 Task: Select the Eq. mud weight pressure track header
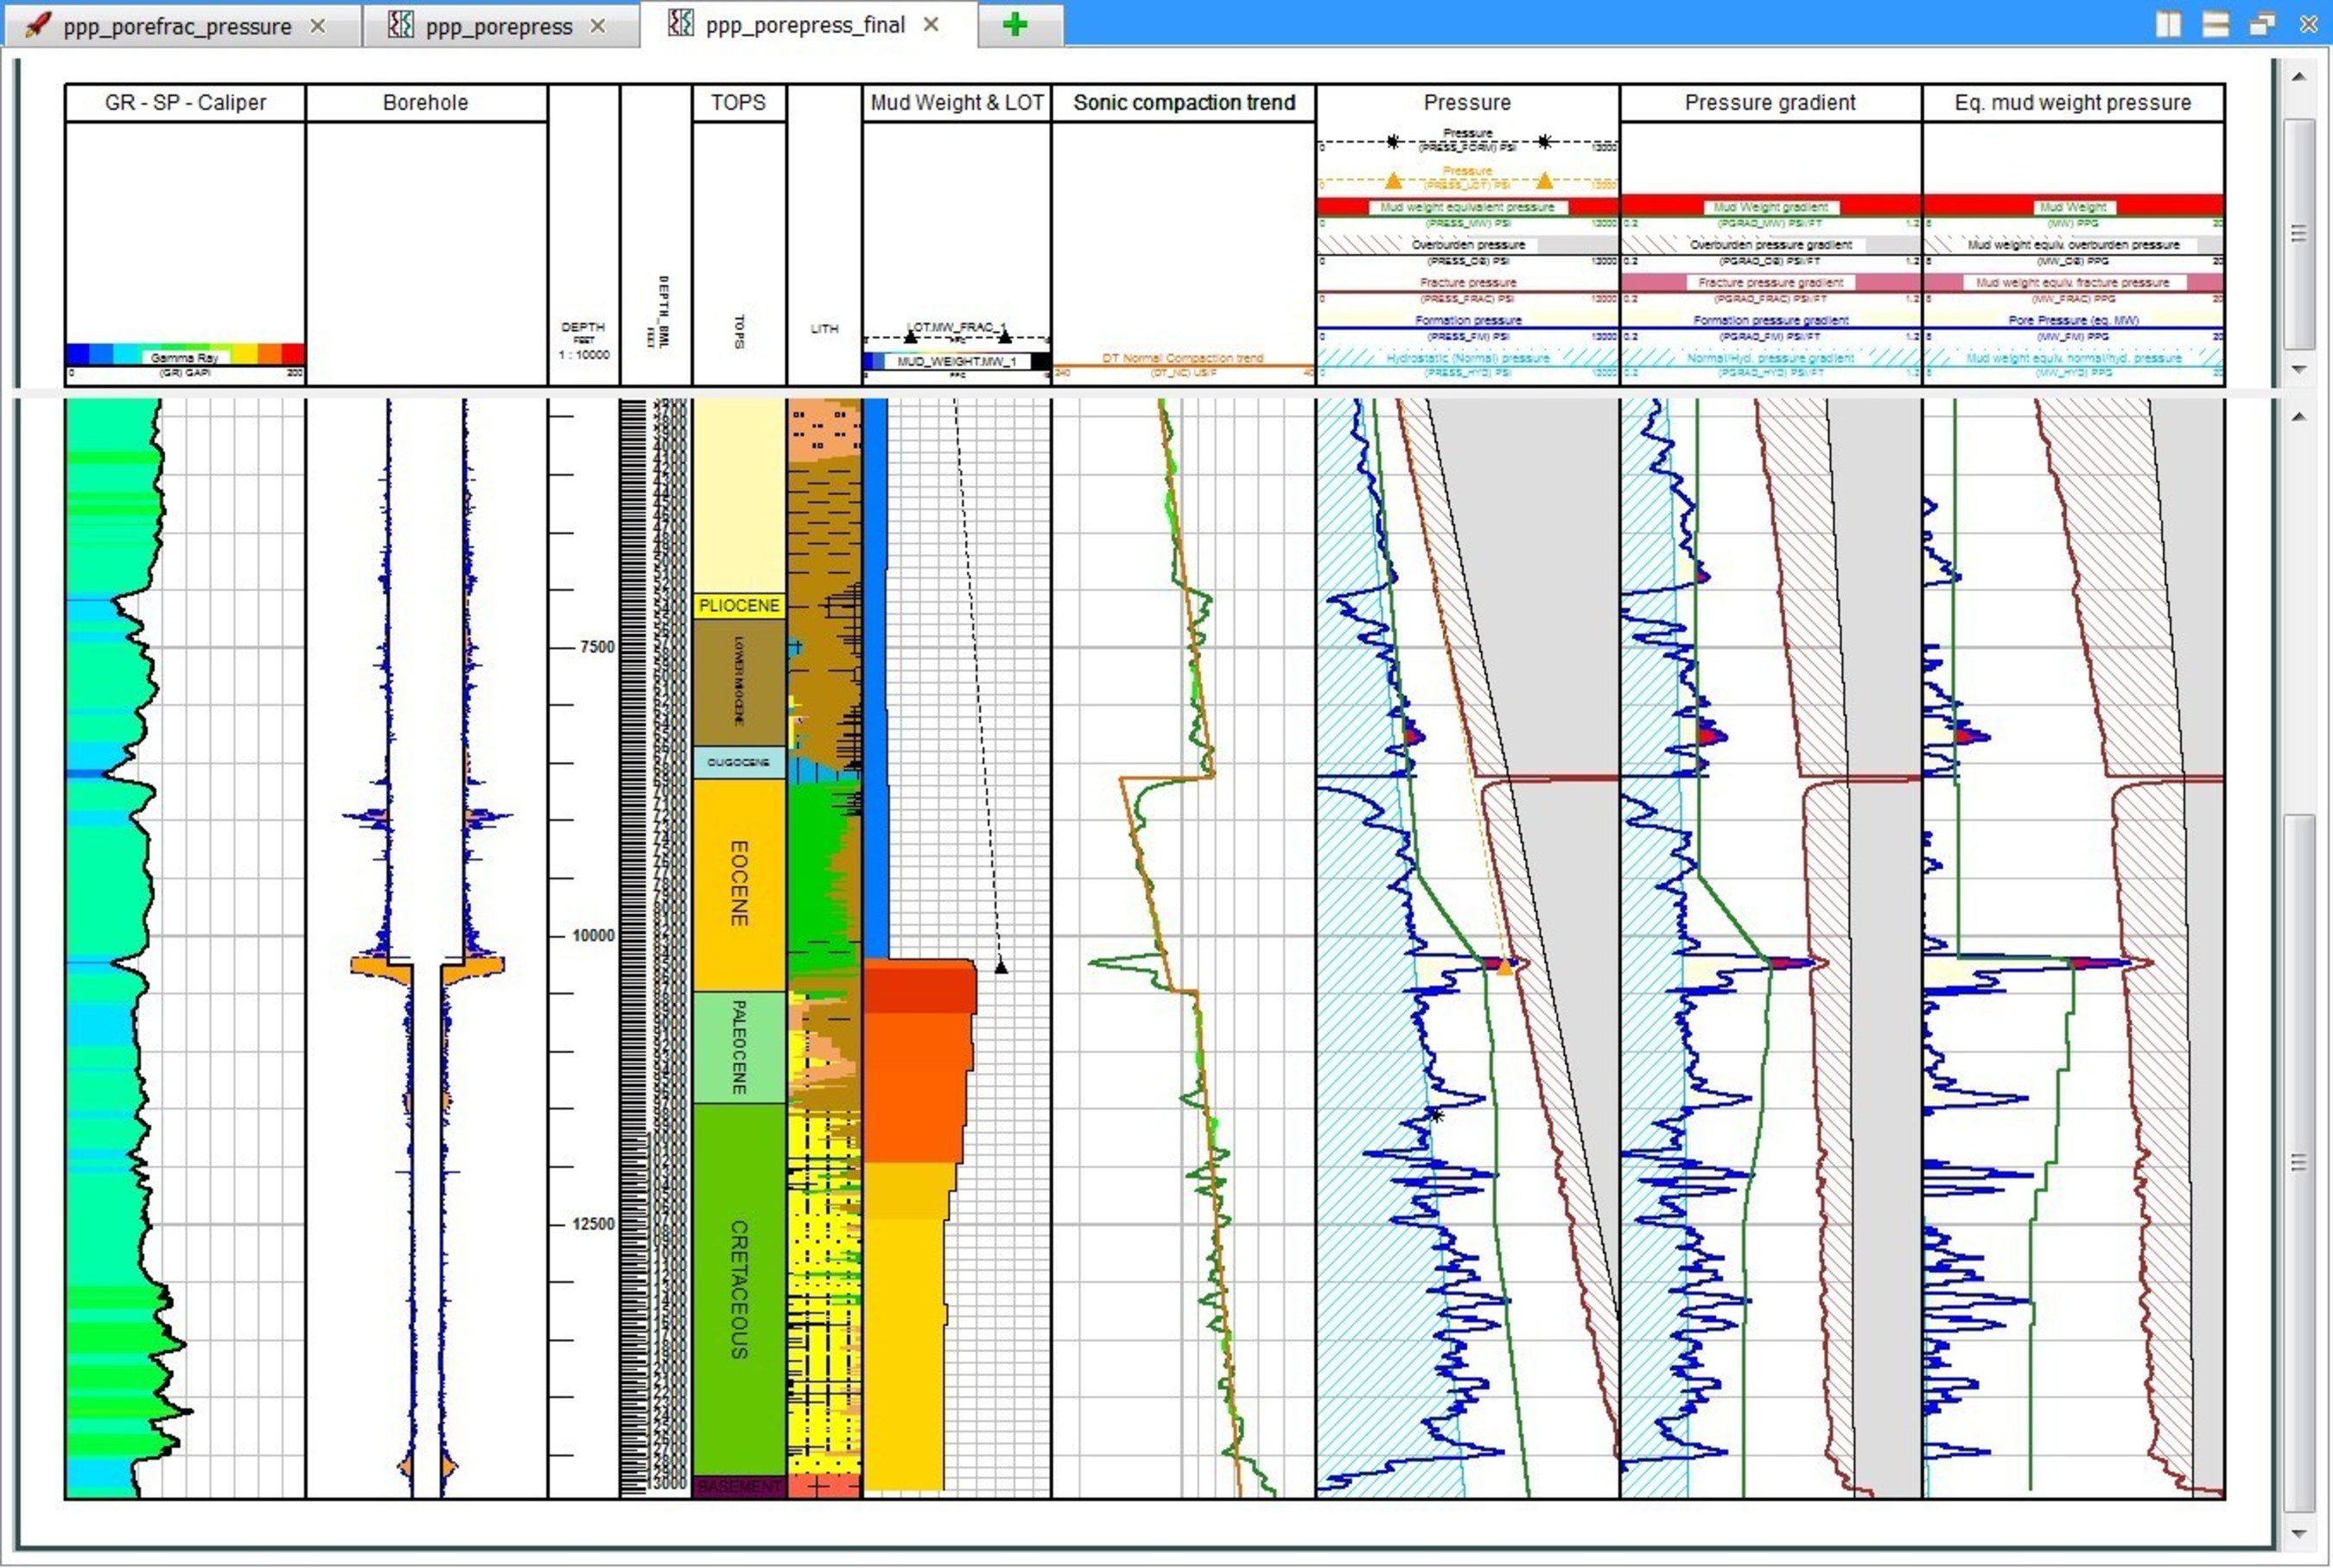point(2073,103)
